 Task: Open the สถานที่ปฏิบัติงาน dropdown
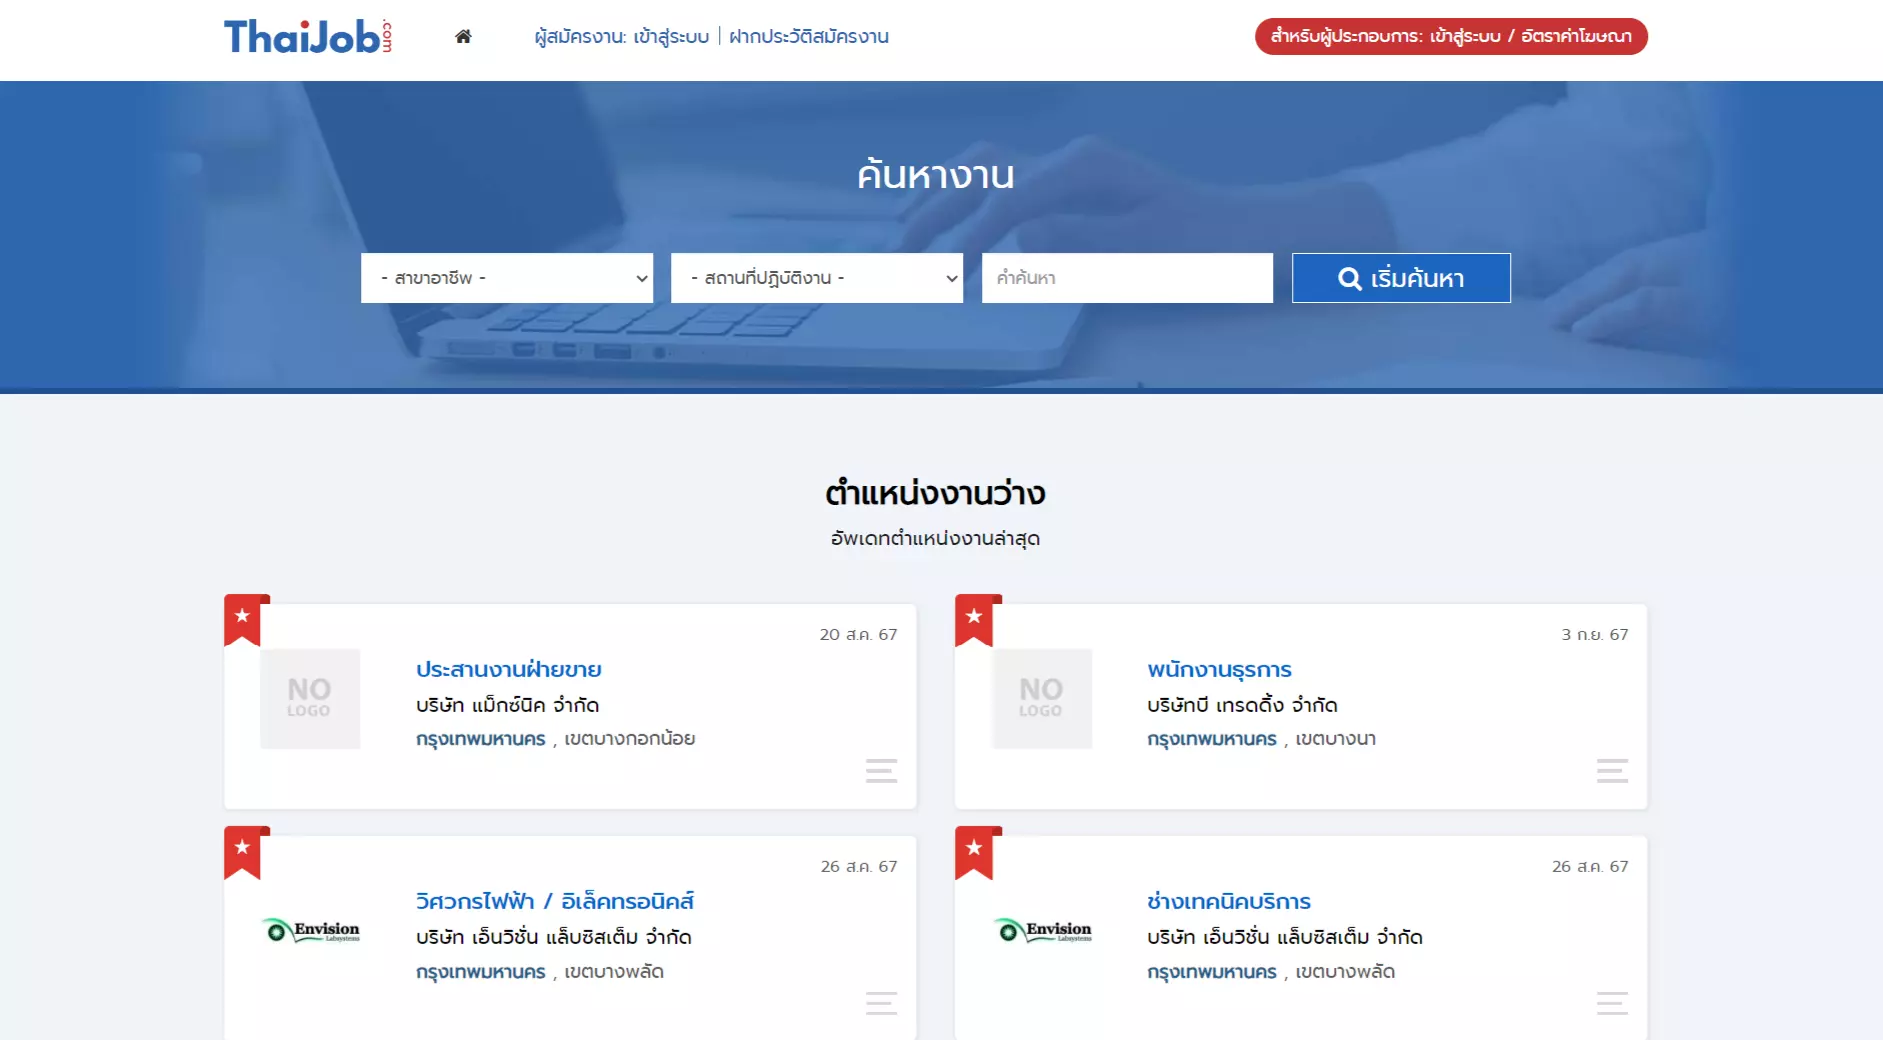[817, 278]
